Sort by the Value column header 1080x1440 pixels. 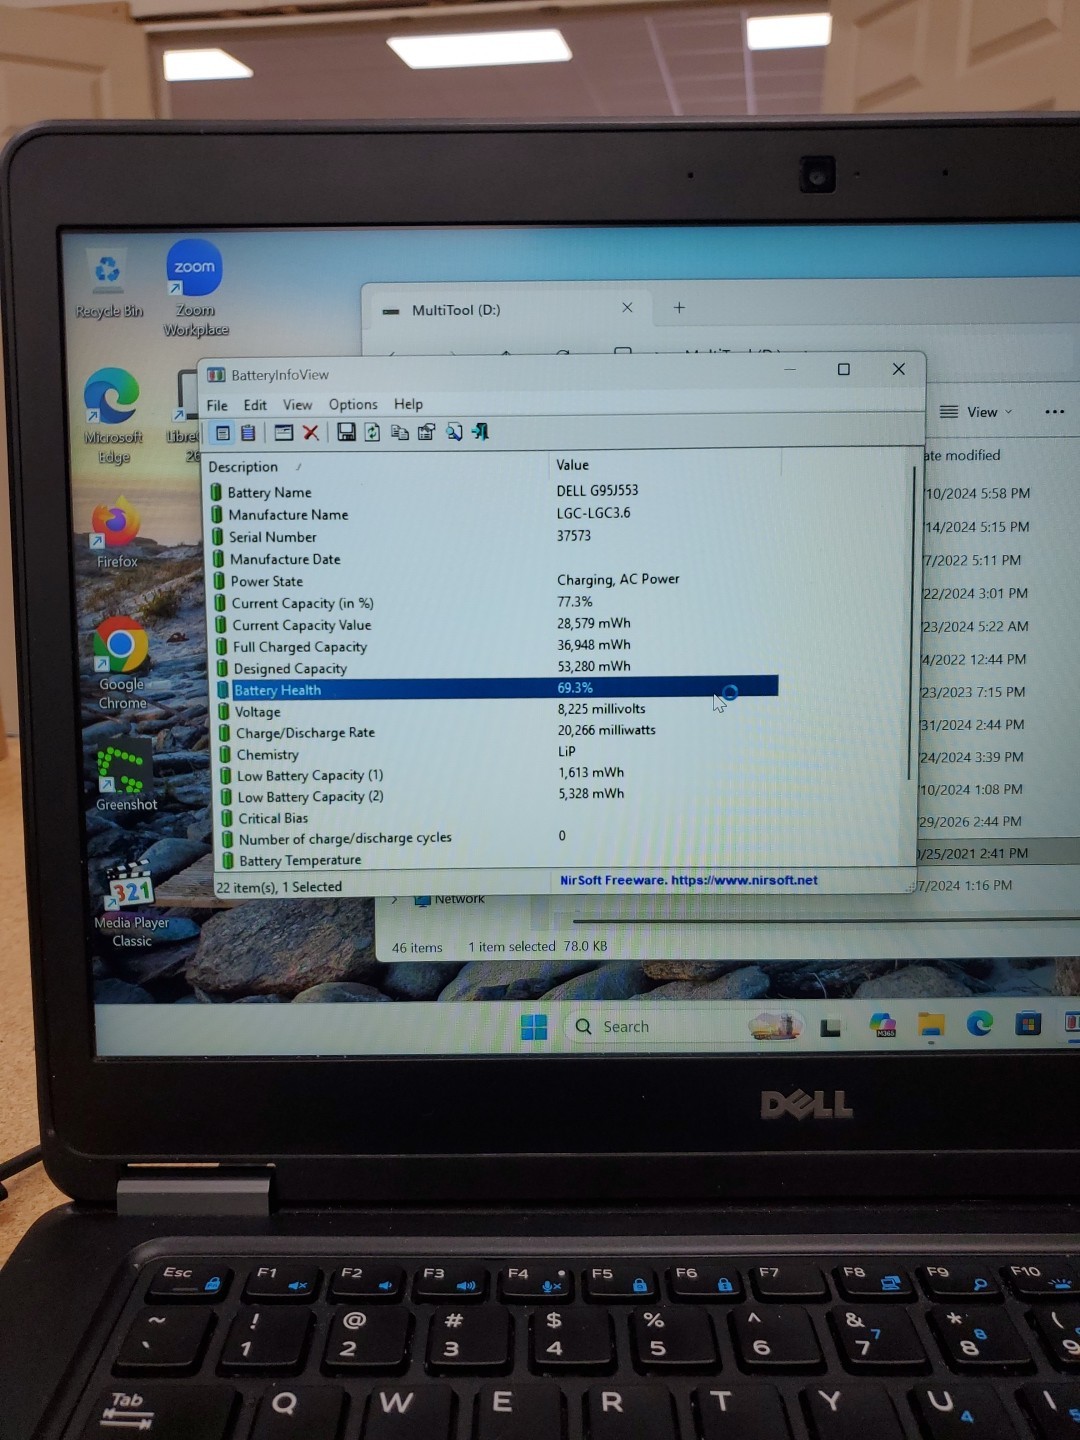tap(666, 465)
